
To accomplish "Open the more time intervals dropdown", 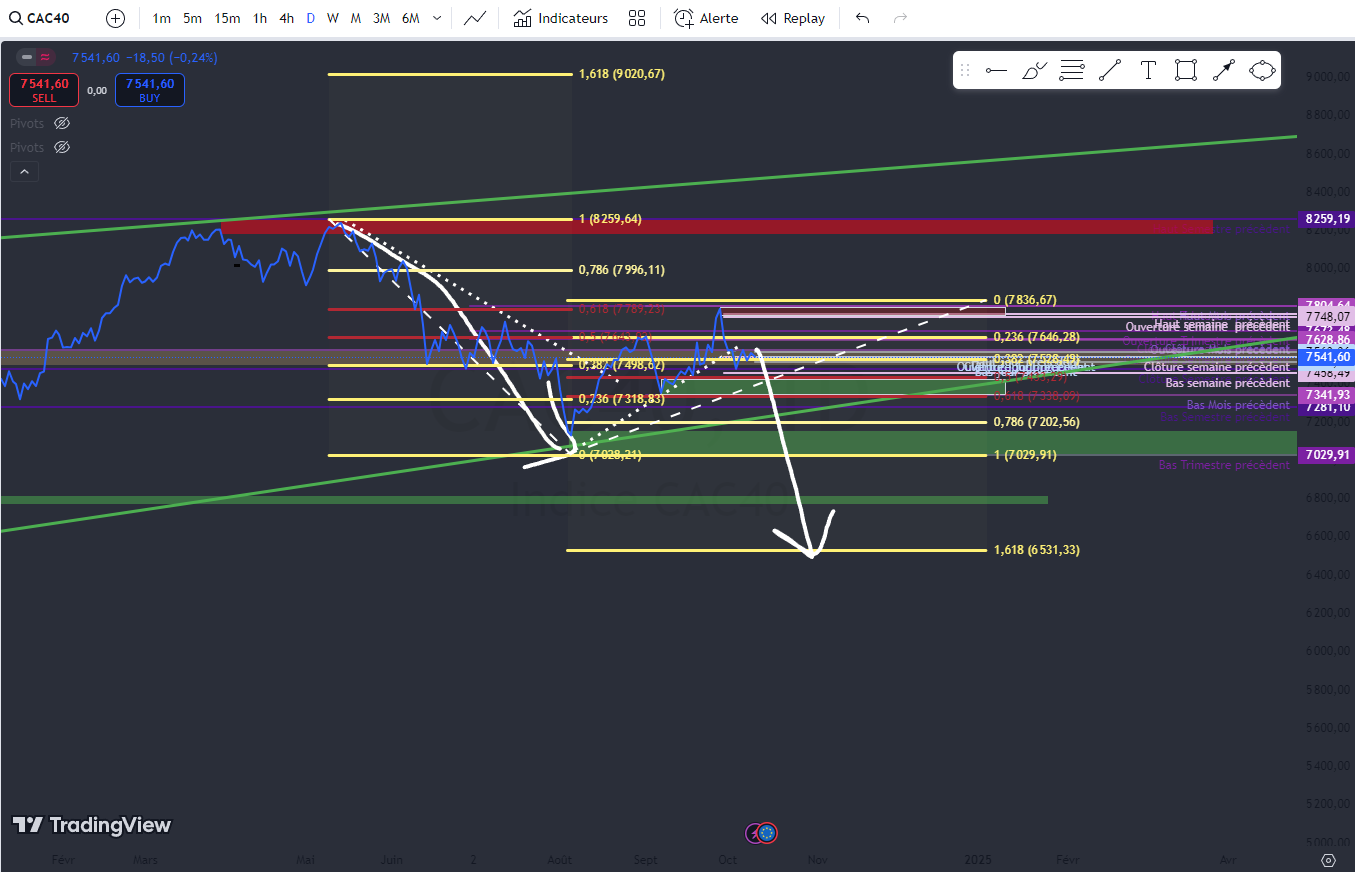I will click(x=438, y=18).
